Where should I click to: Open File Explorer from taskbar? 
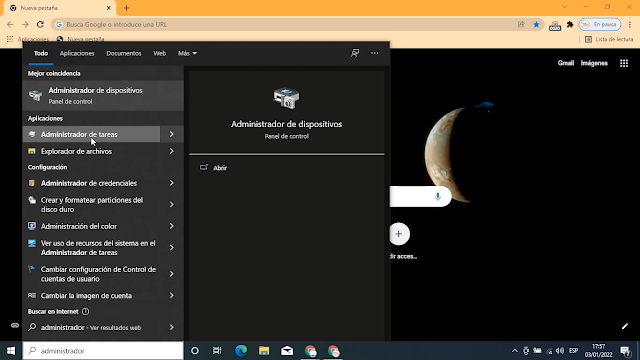(264, 351)
